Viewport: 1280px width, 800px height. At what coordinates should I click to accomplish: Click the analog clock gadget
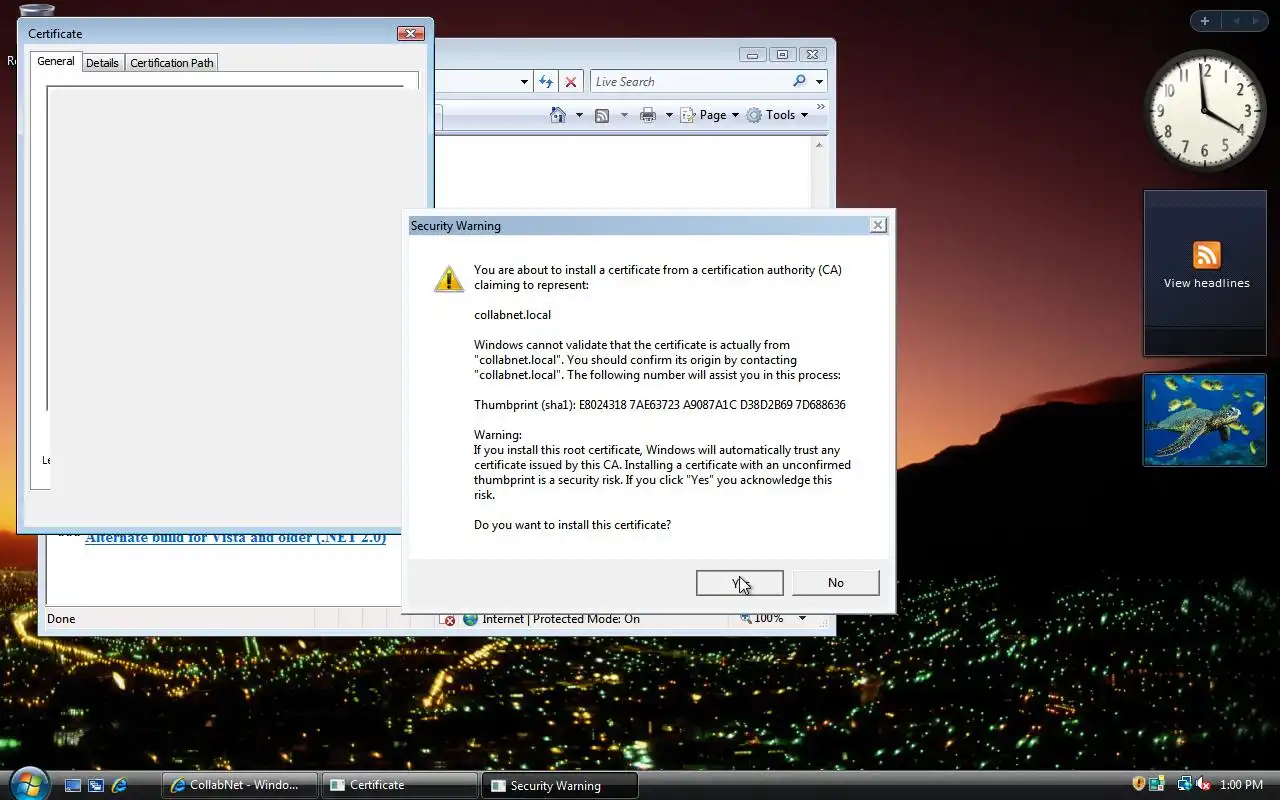click(1205, 110)
